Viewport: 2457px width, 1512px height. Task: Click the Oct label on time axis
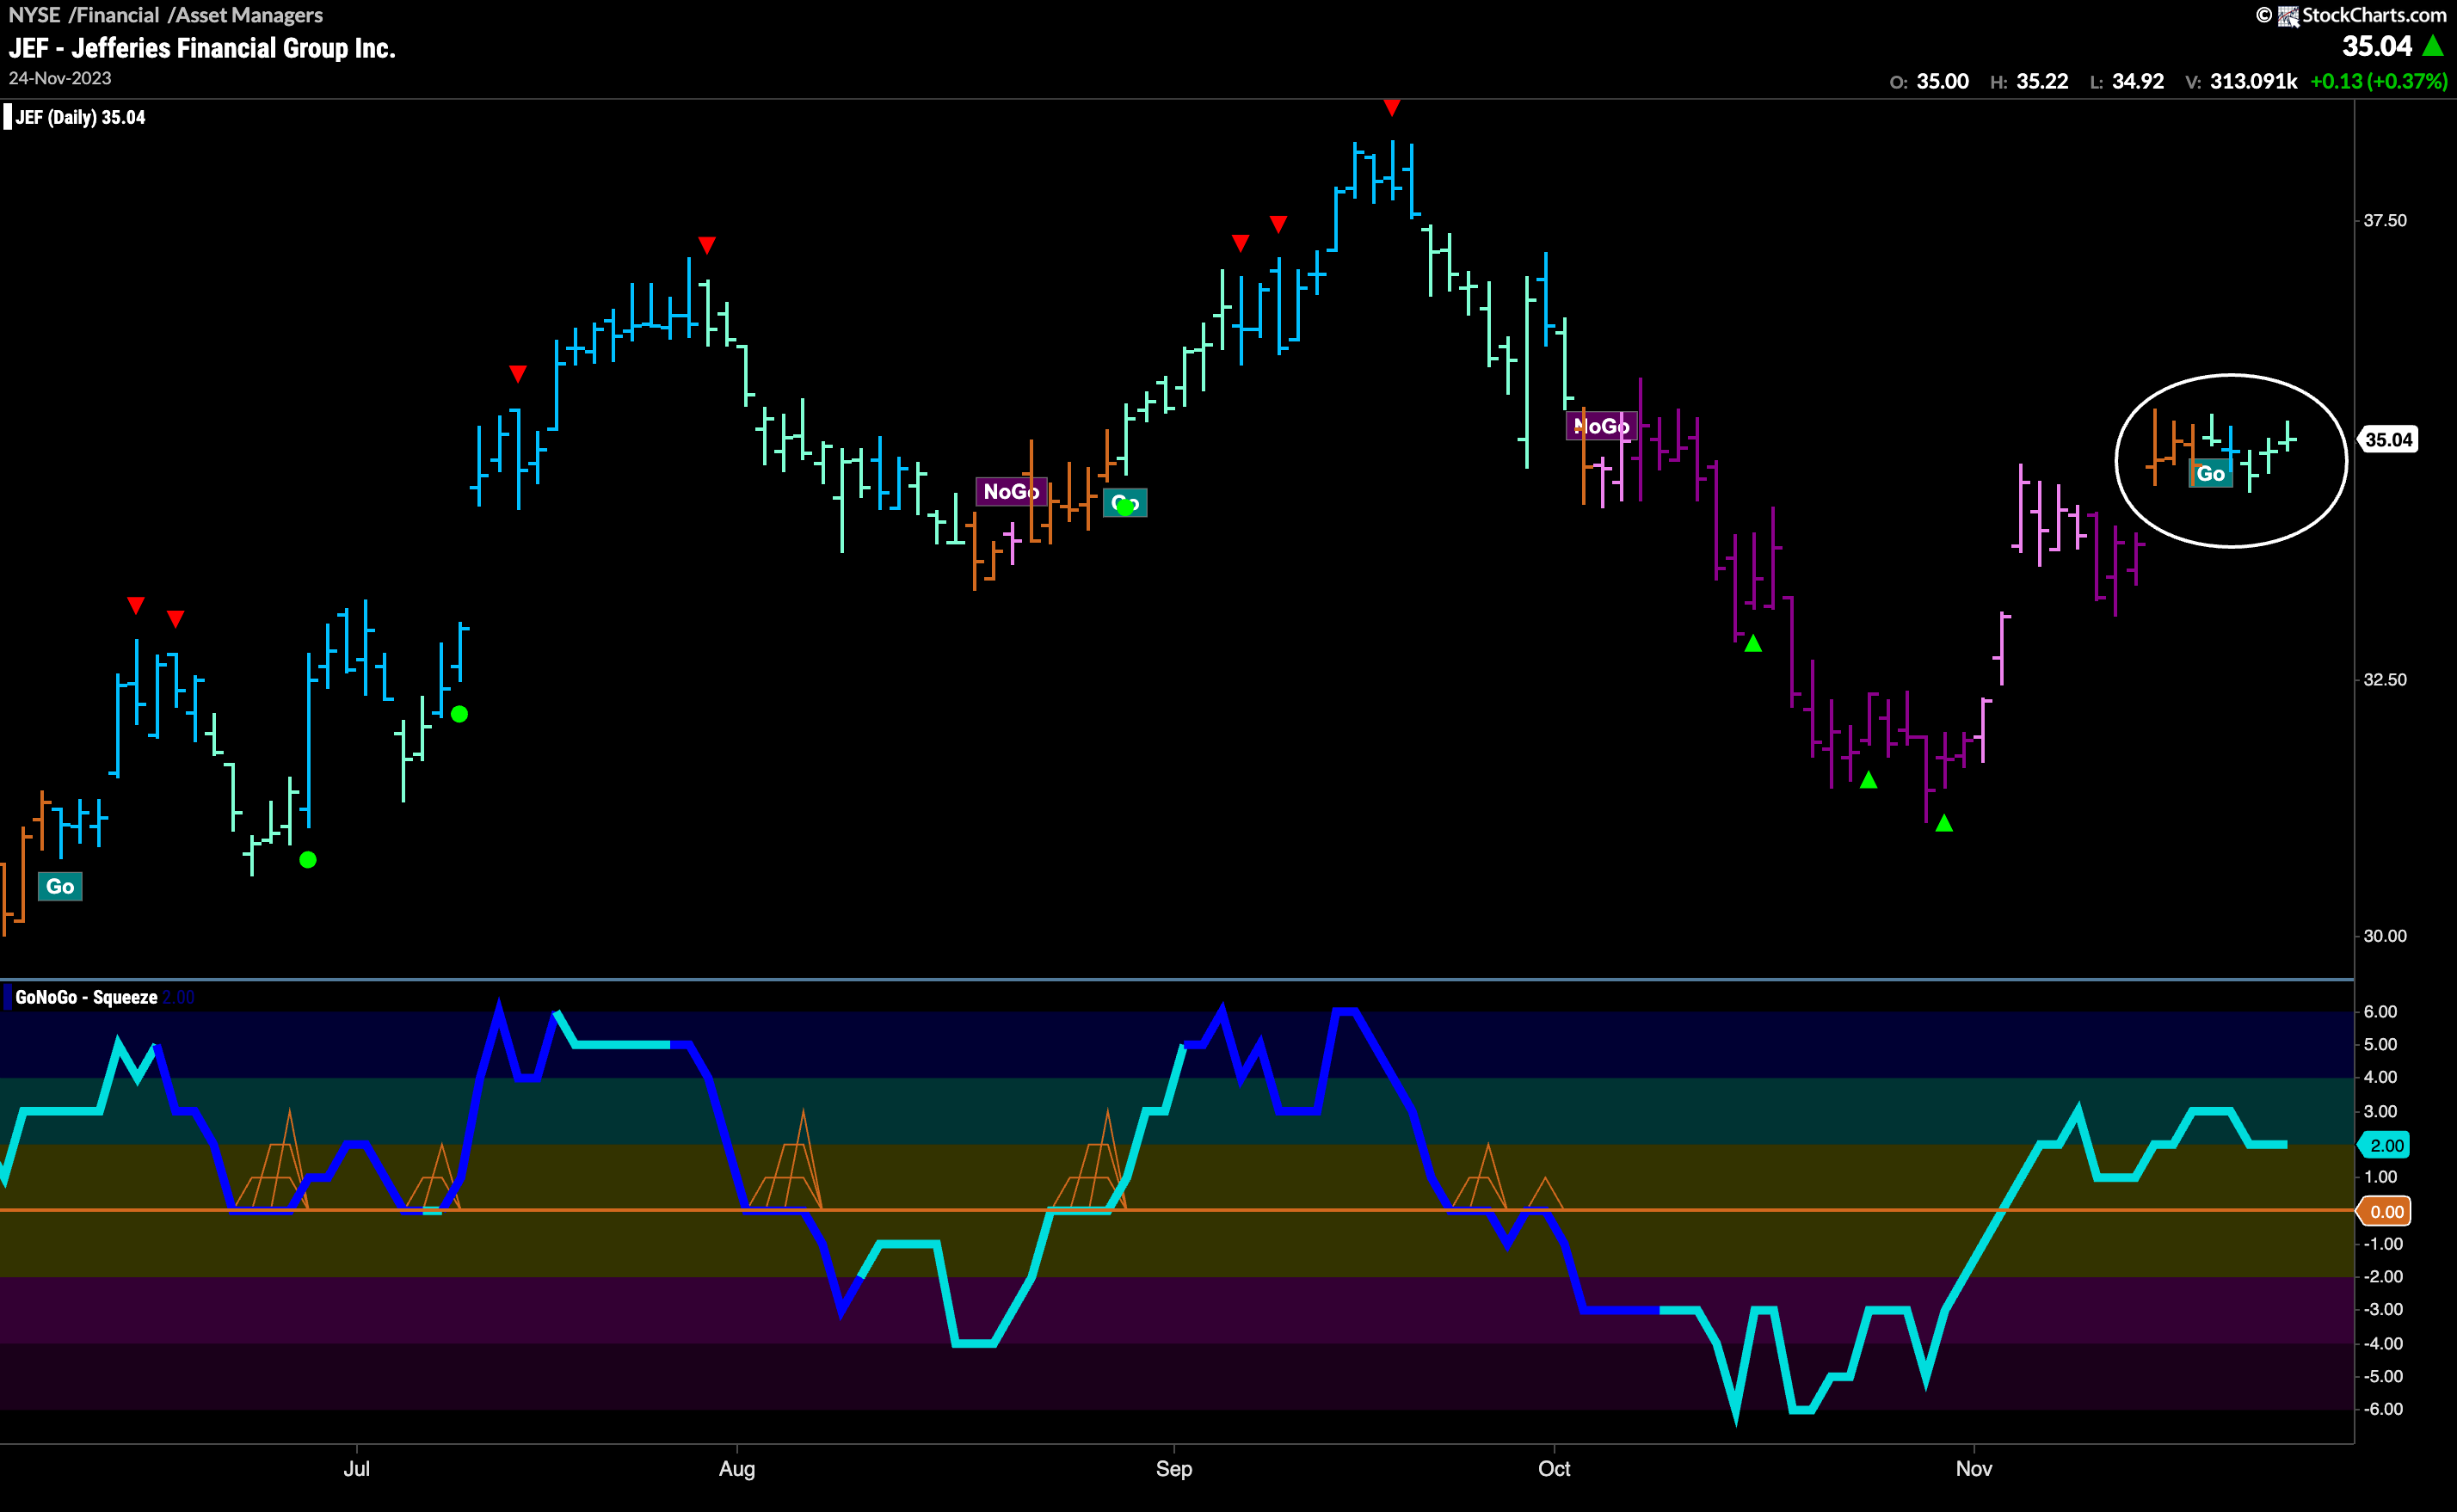pos(1554,1469)
